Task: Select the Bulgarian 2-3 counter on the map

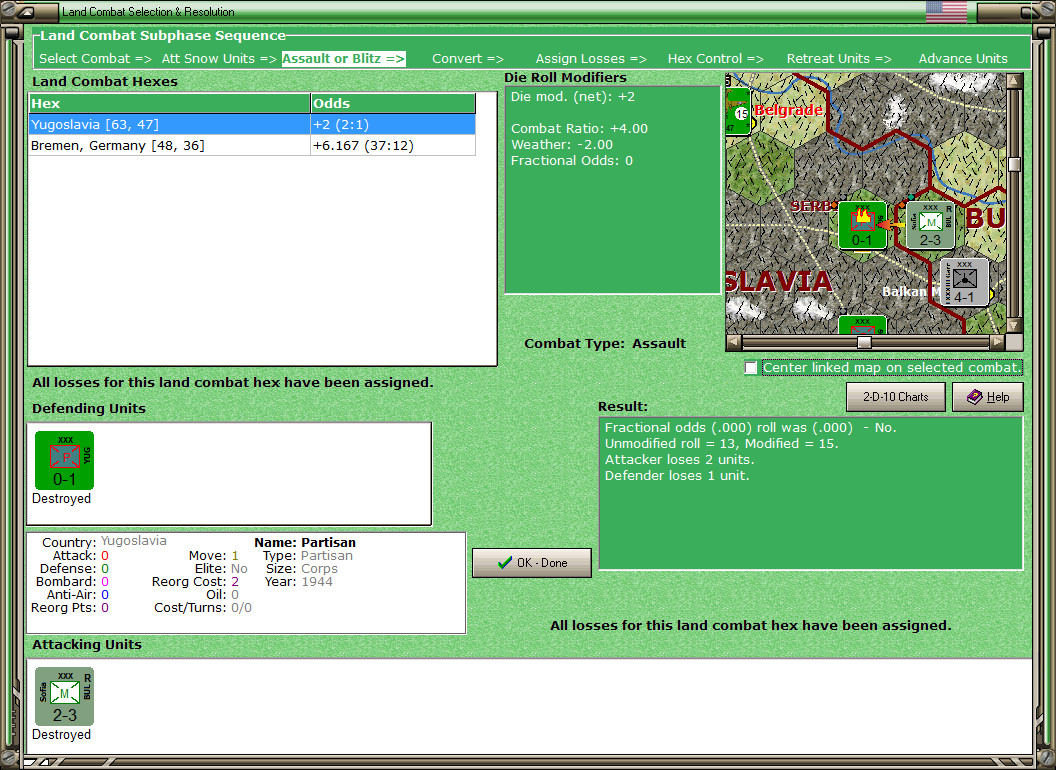Action: click(930, 225)
